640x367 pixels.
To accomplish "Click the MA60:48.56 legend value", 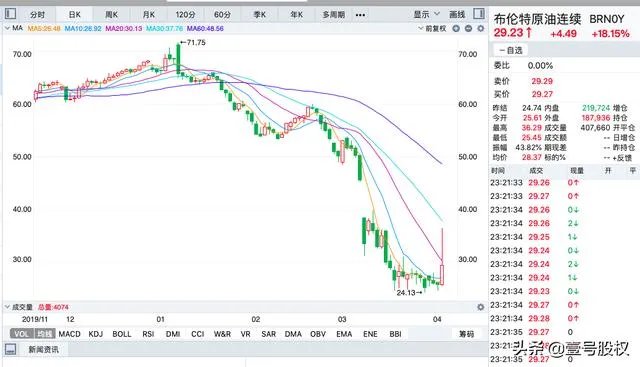I will pos(205,29).
